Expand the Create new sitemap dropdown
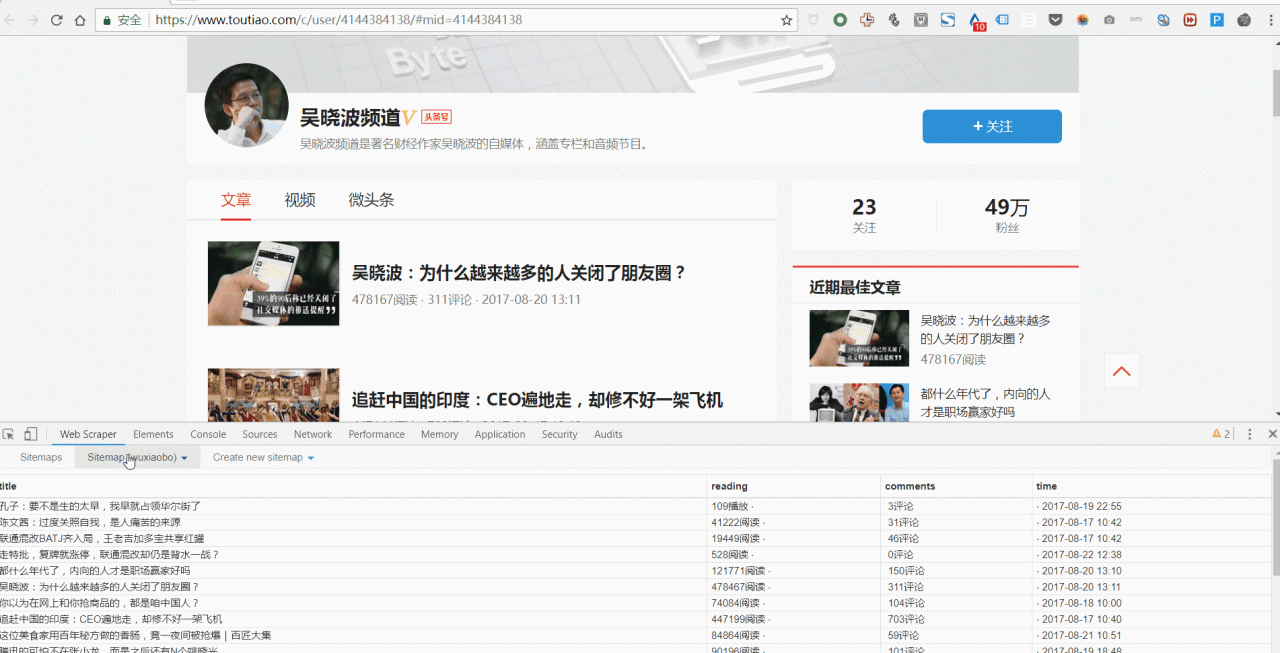Viewport: 1280px width, 653px height. [x=263, y=457]
